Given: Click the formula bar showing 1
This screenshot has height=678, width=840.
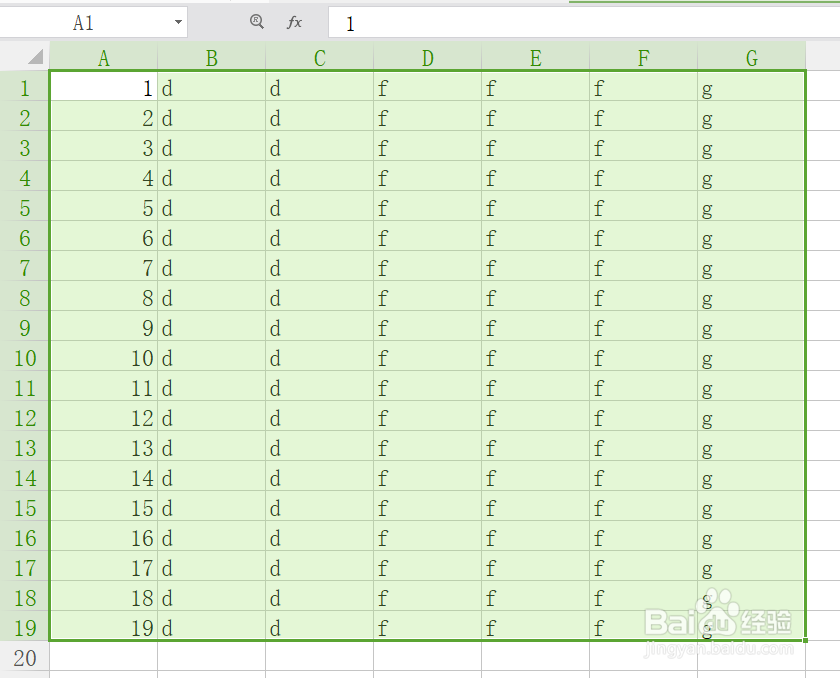Looking at the screenshot, I should point(584,23).
